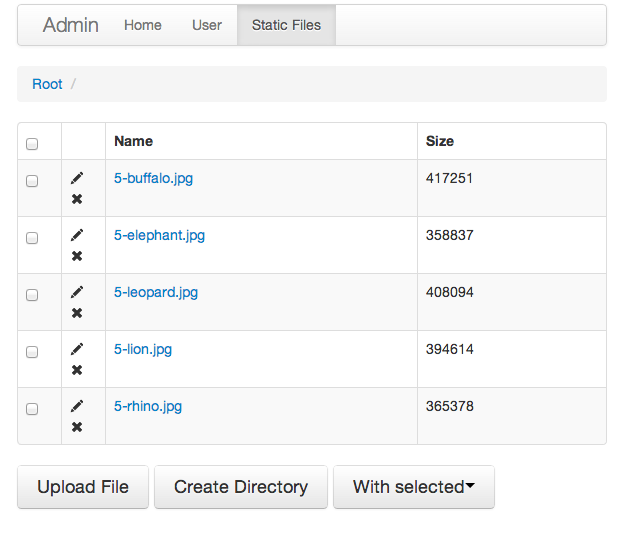Toggle the select-all checkbox in table header
This screenshot has height=539, width=623.
[x=32, y=144]
